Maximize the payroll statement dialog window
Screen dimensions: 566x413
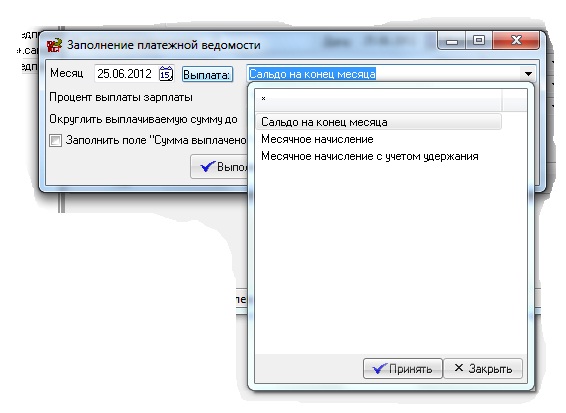point(479,40)
